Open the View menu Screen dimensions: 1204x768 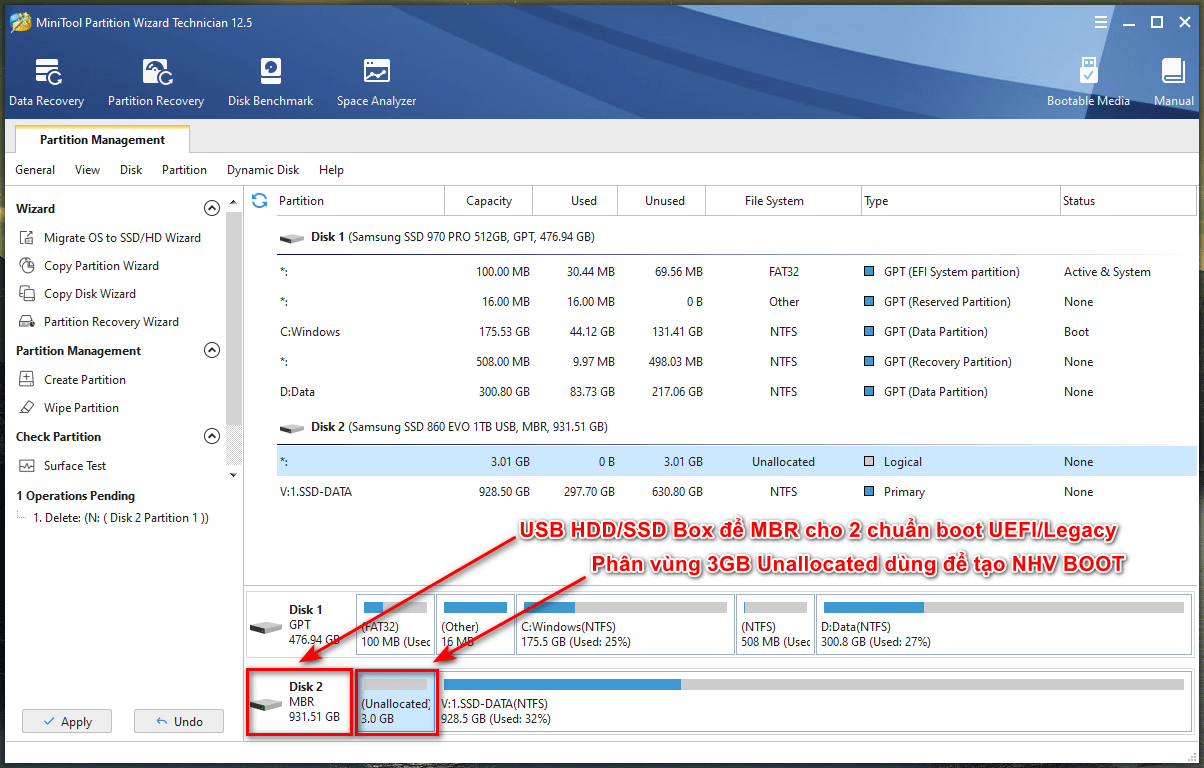(x=88, y=170)
